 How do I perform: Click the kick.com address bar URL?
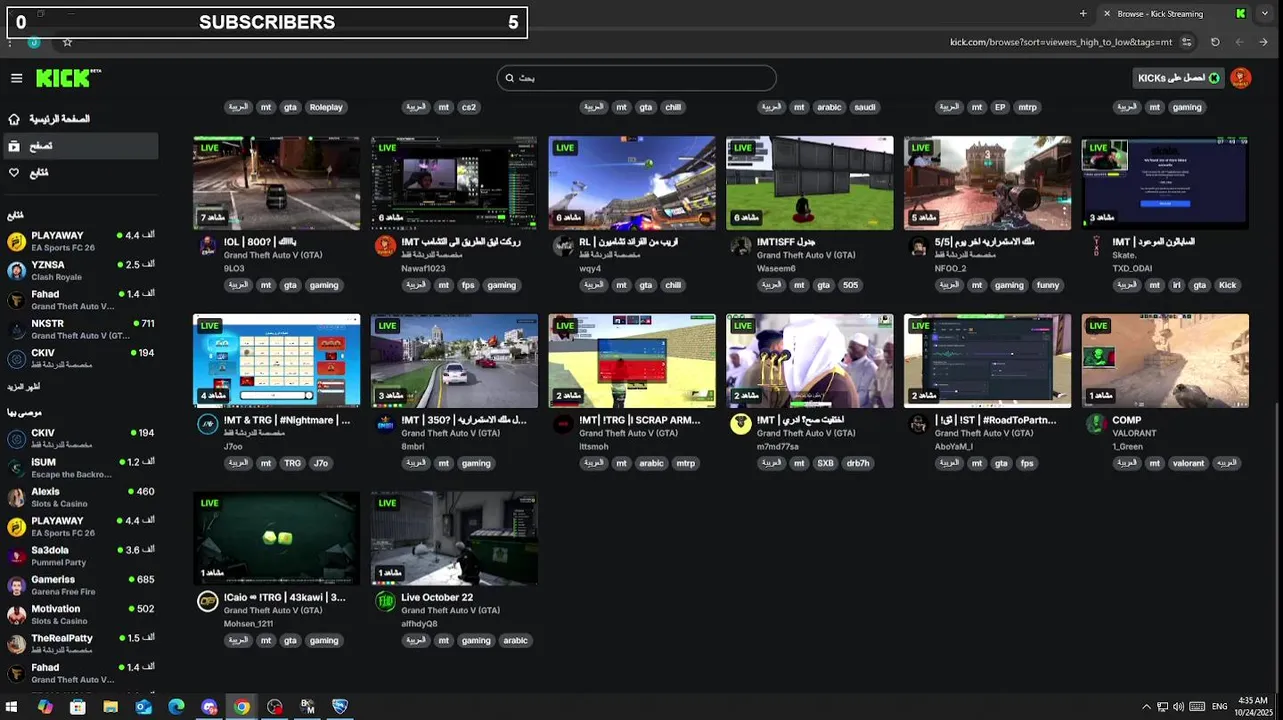[x=1060, y=42]
